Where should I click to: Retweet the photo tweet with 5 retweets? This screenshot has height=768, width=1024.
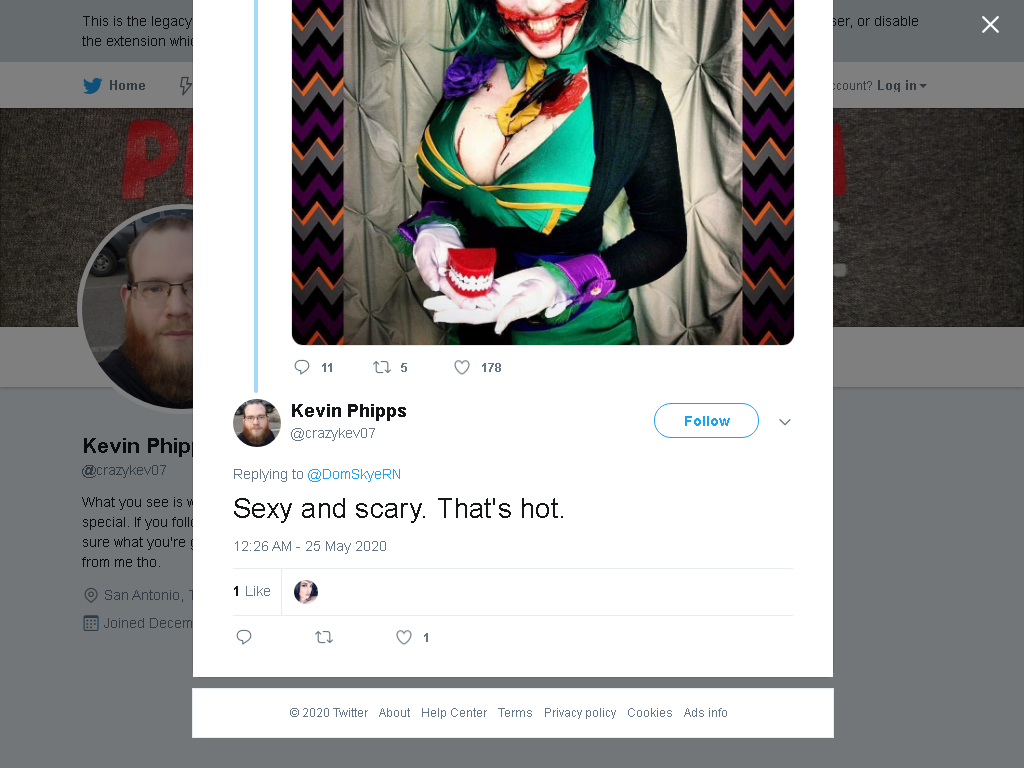(382, 367)
